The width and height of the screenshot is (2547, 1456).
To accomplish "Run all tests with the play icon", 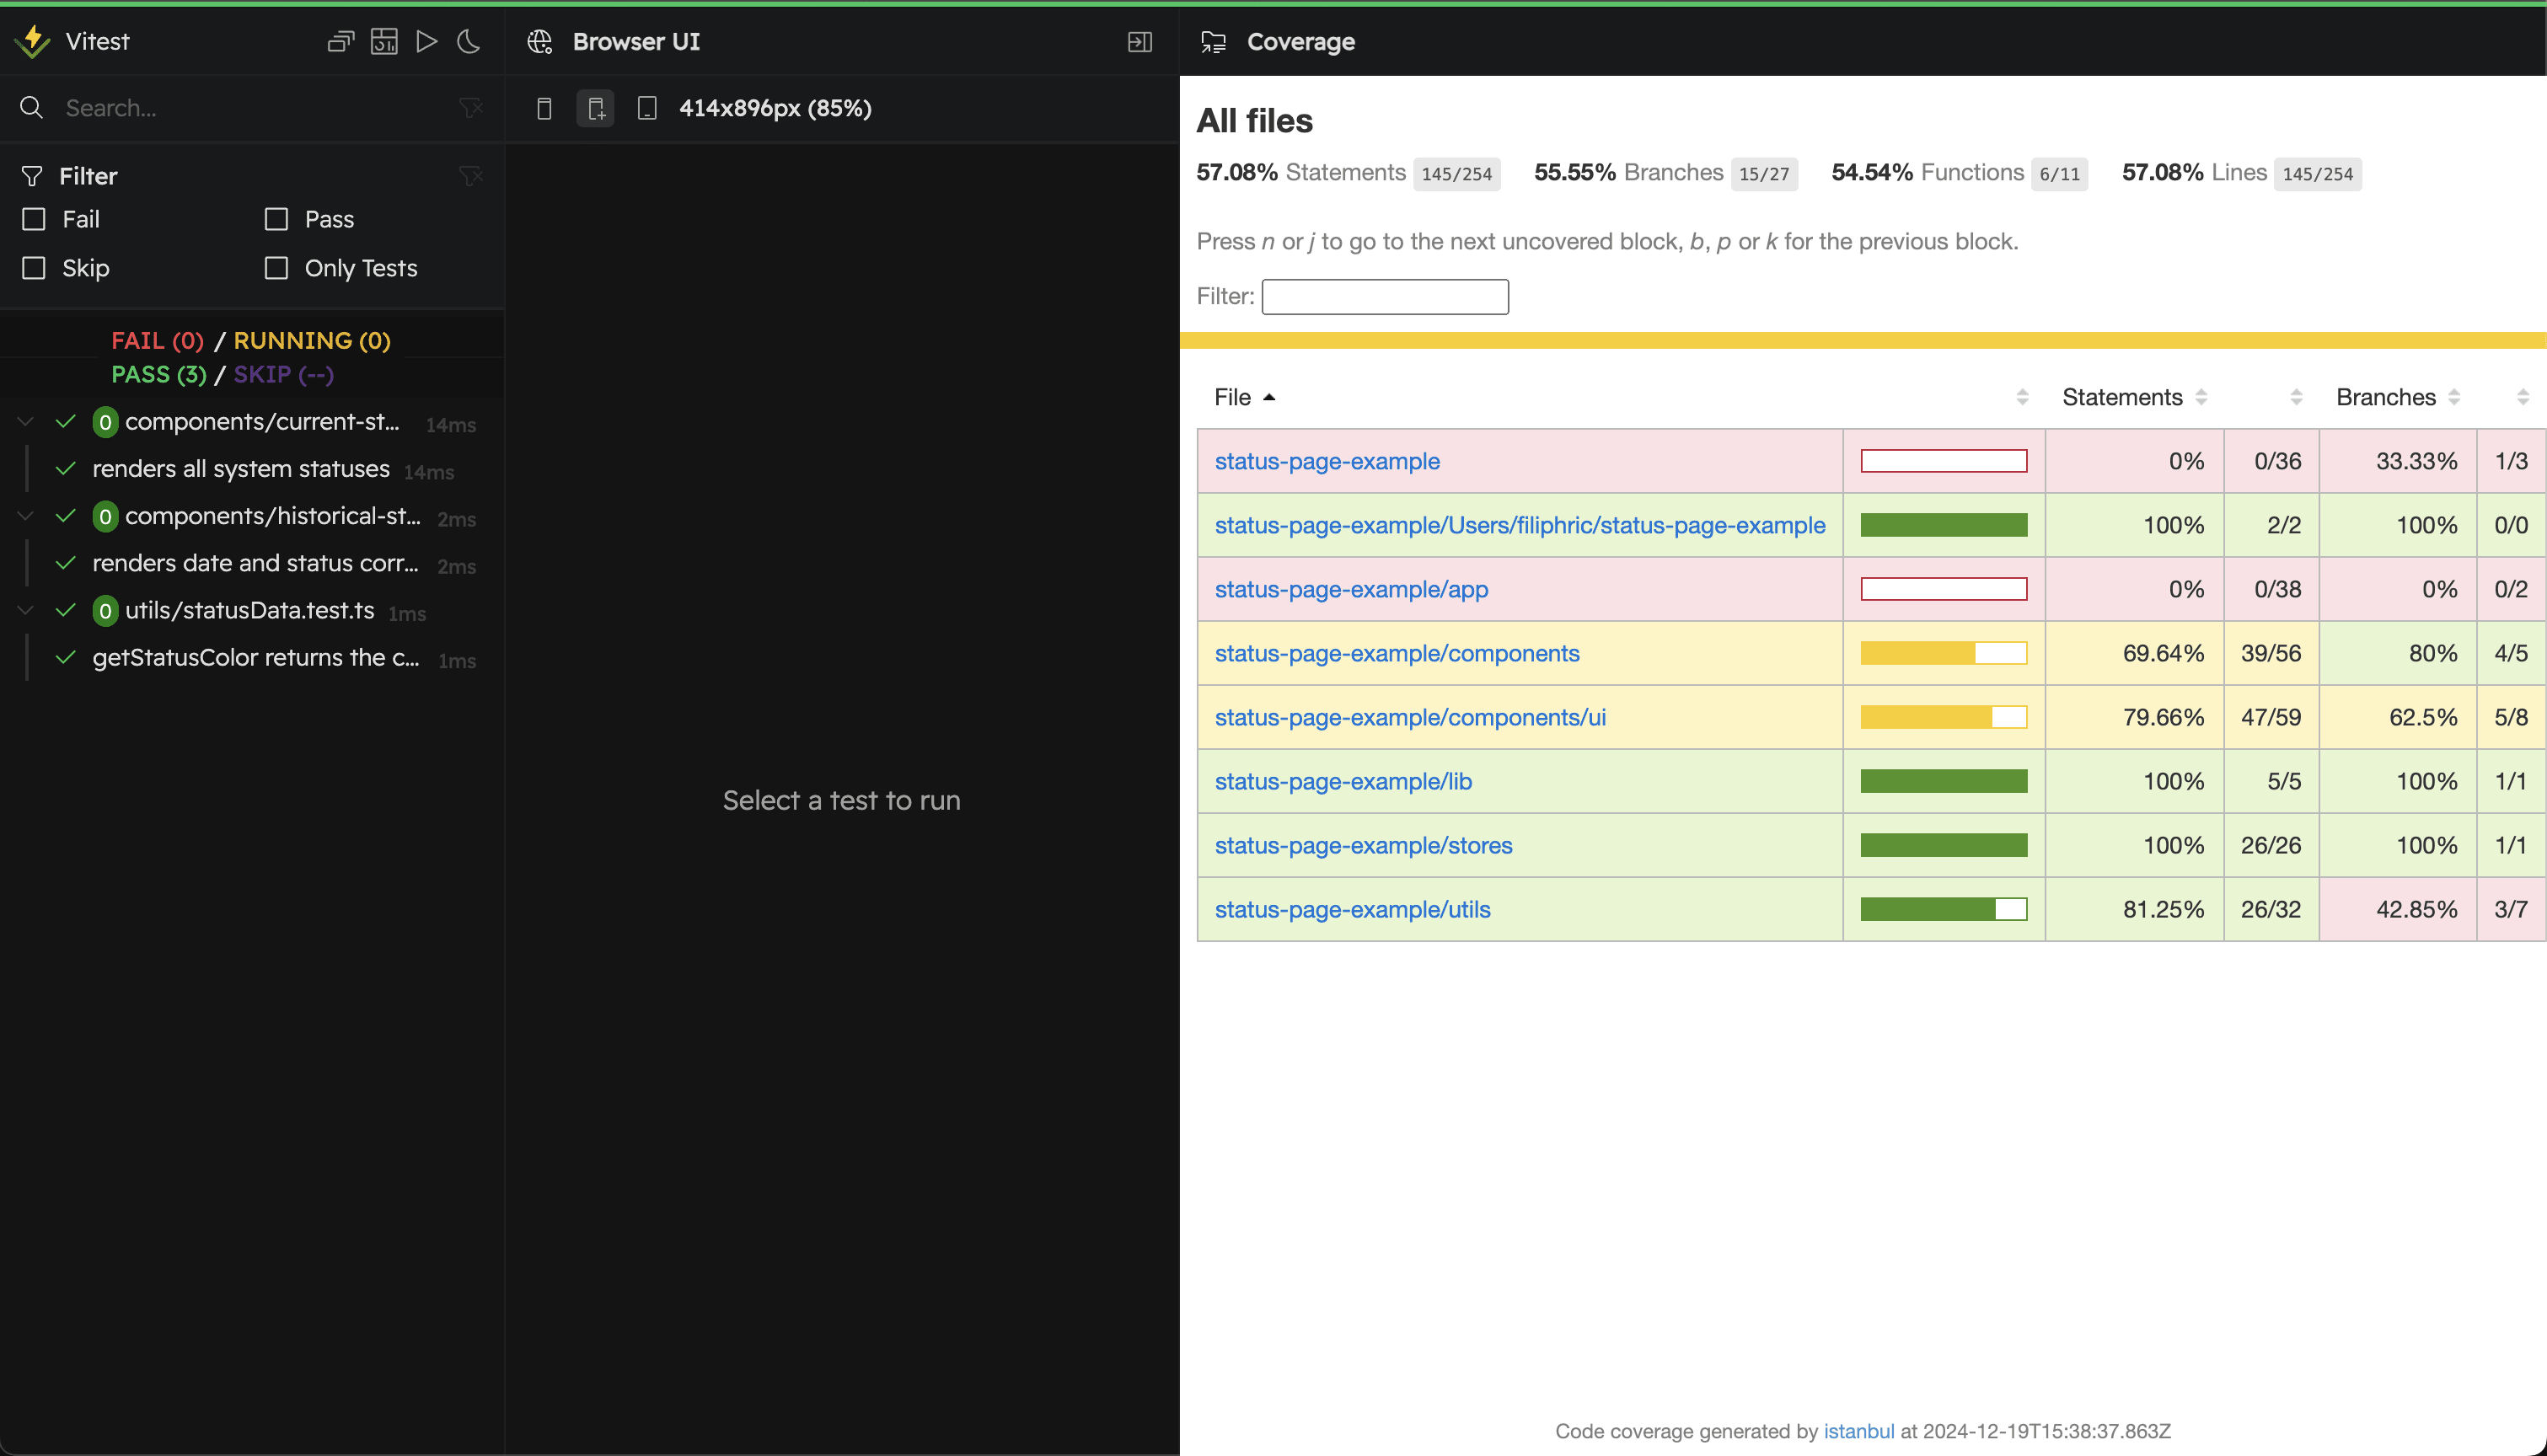I will tap(427, 41).
